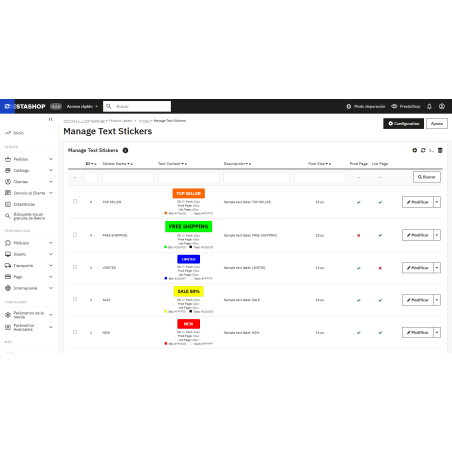This screenshot has width=452, height=452.
Task: Click the add new sticker plus icon
Action: tap(414, 150)
